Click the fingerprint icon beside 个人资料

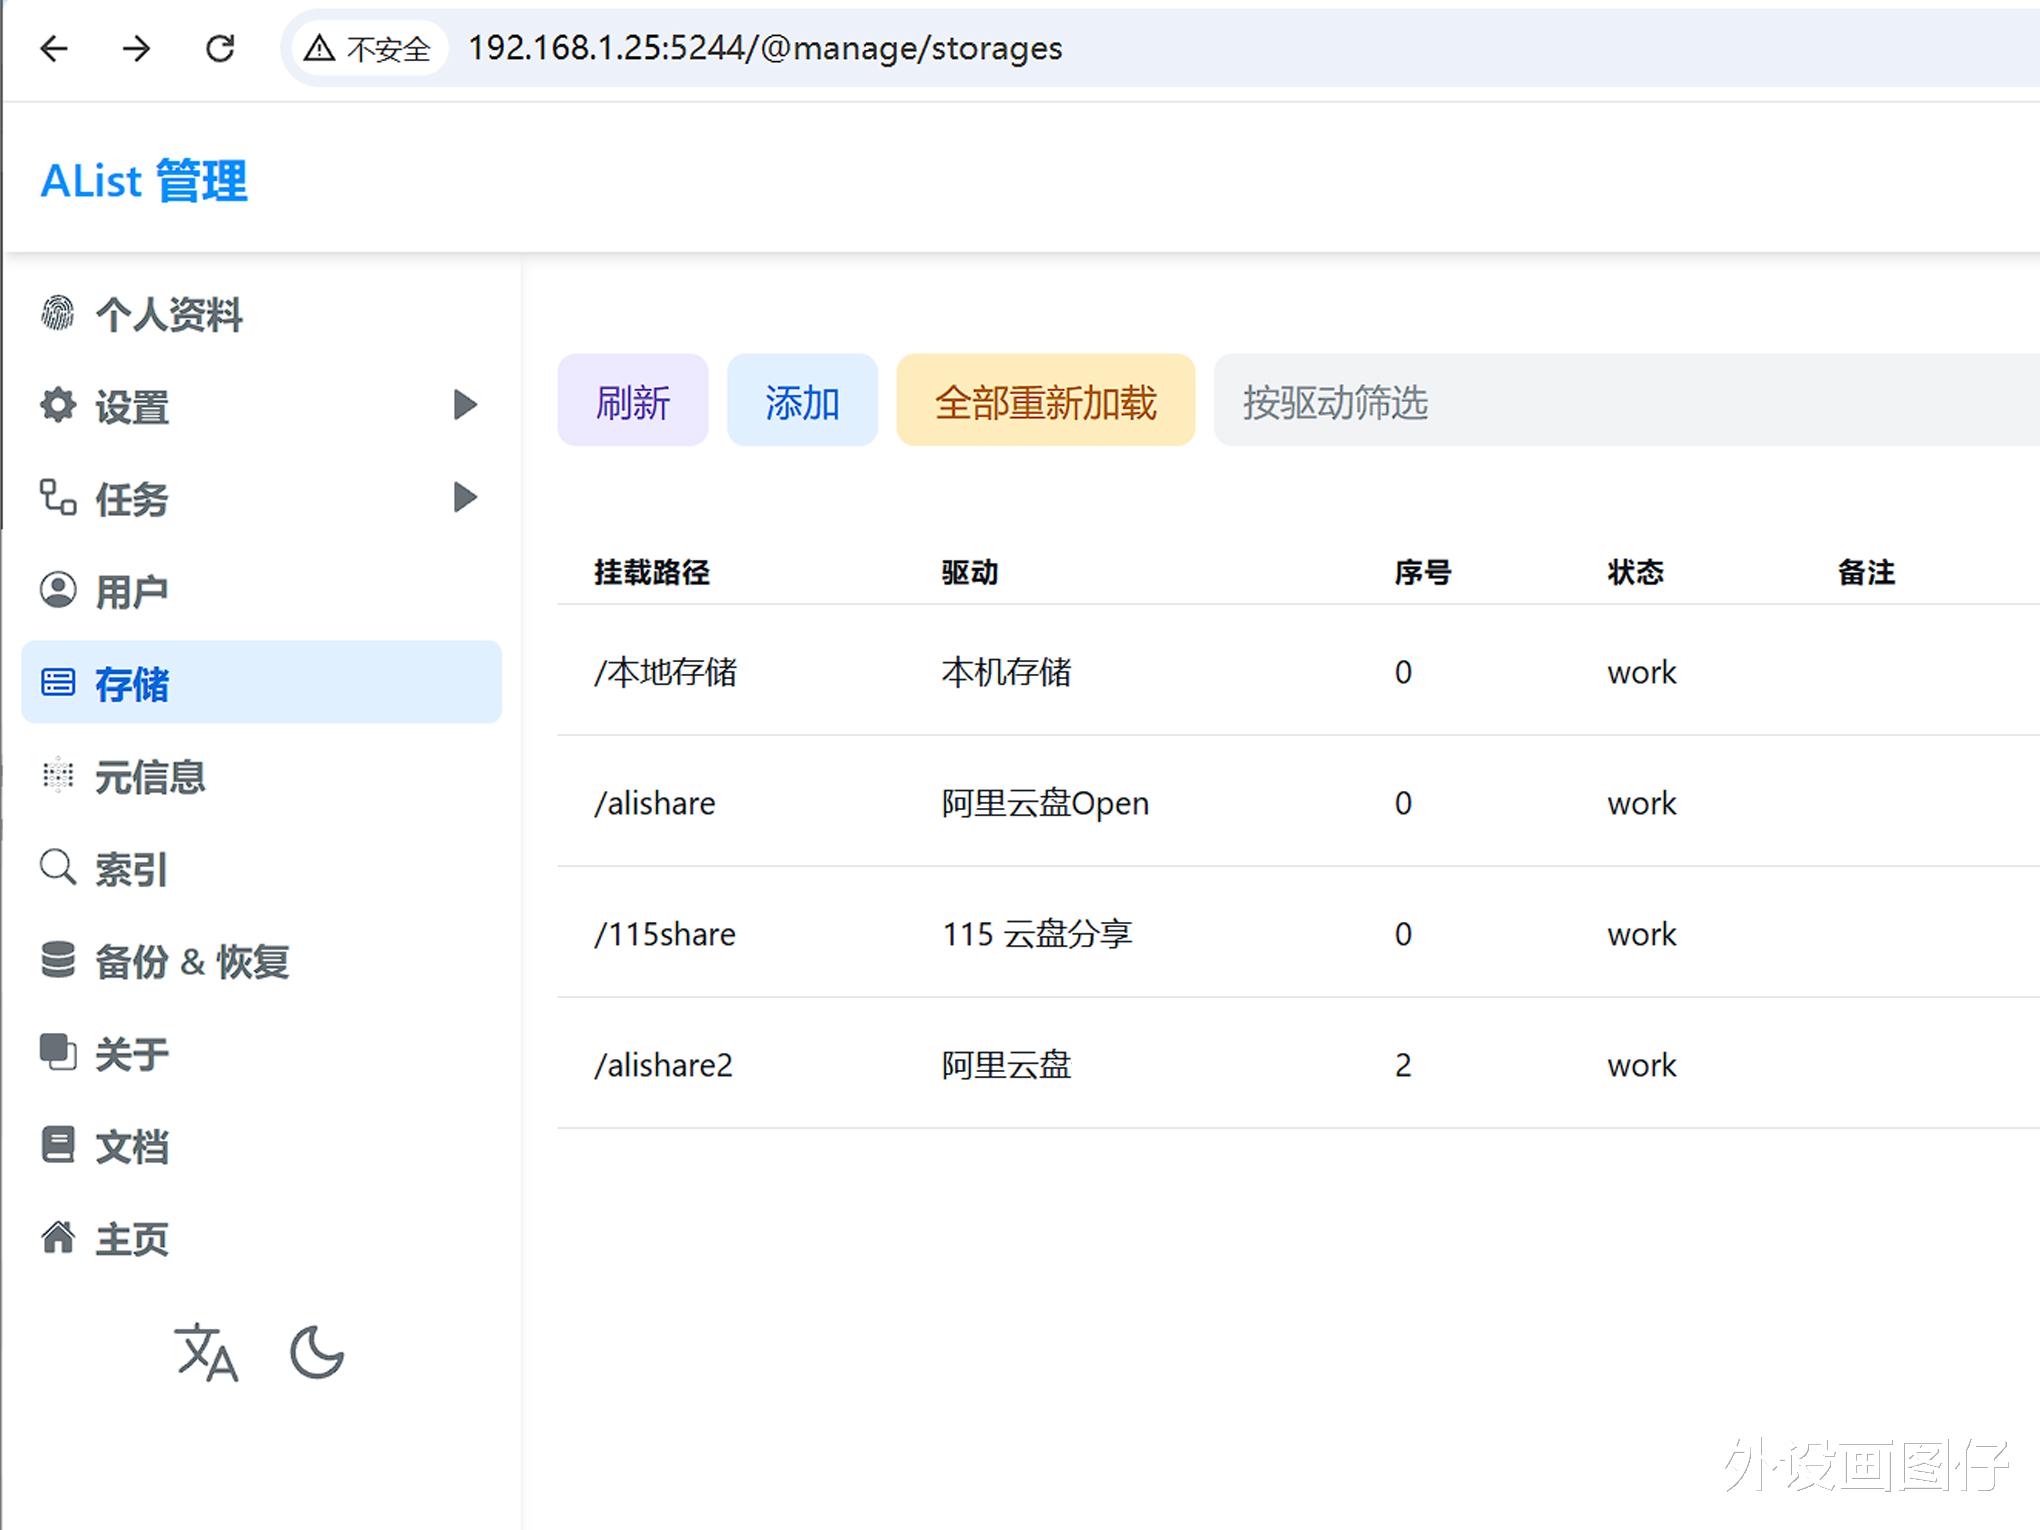point(58,313)
